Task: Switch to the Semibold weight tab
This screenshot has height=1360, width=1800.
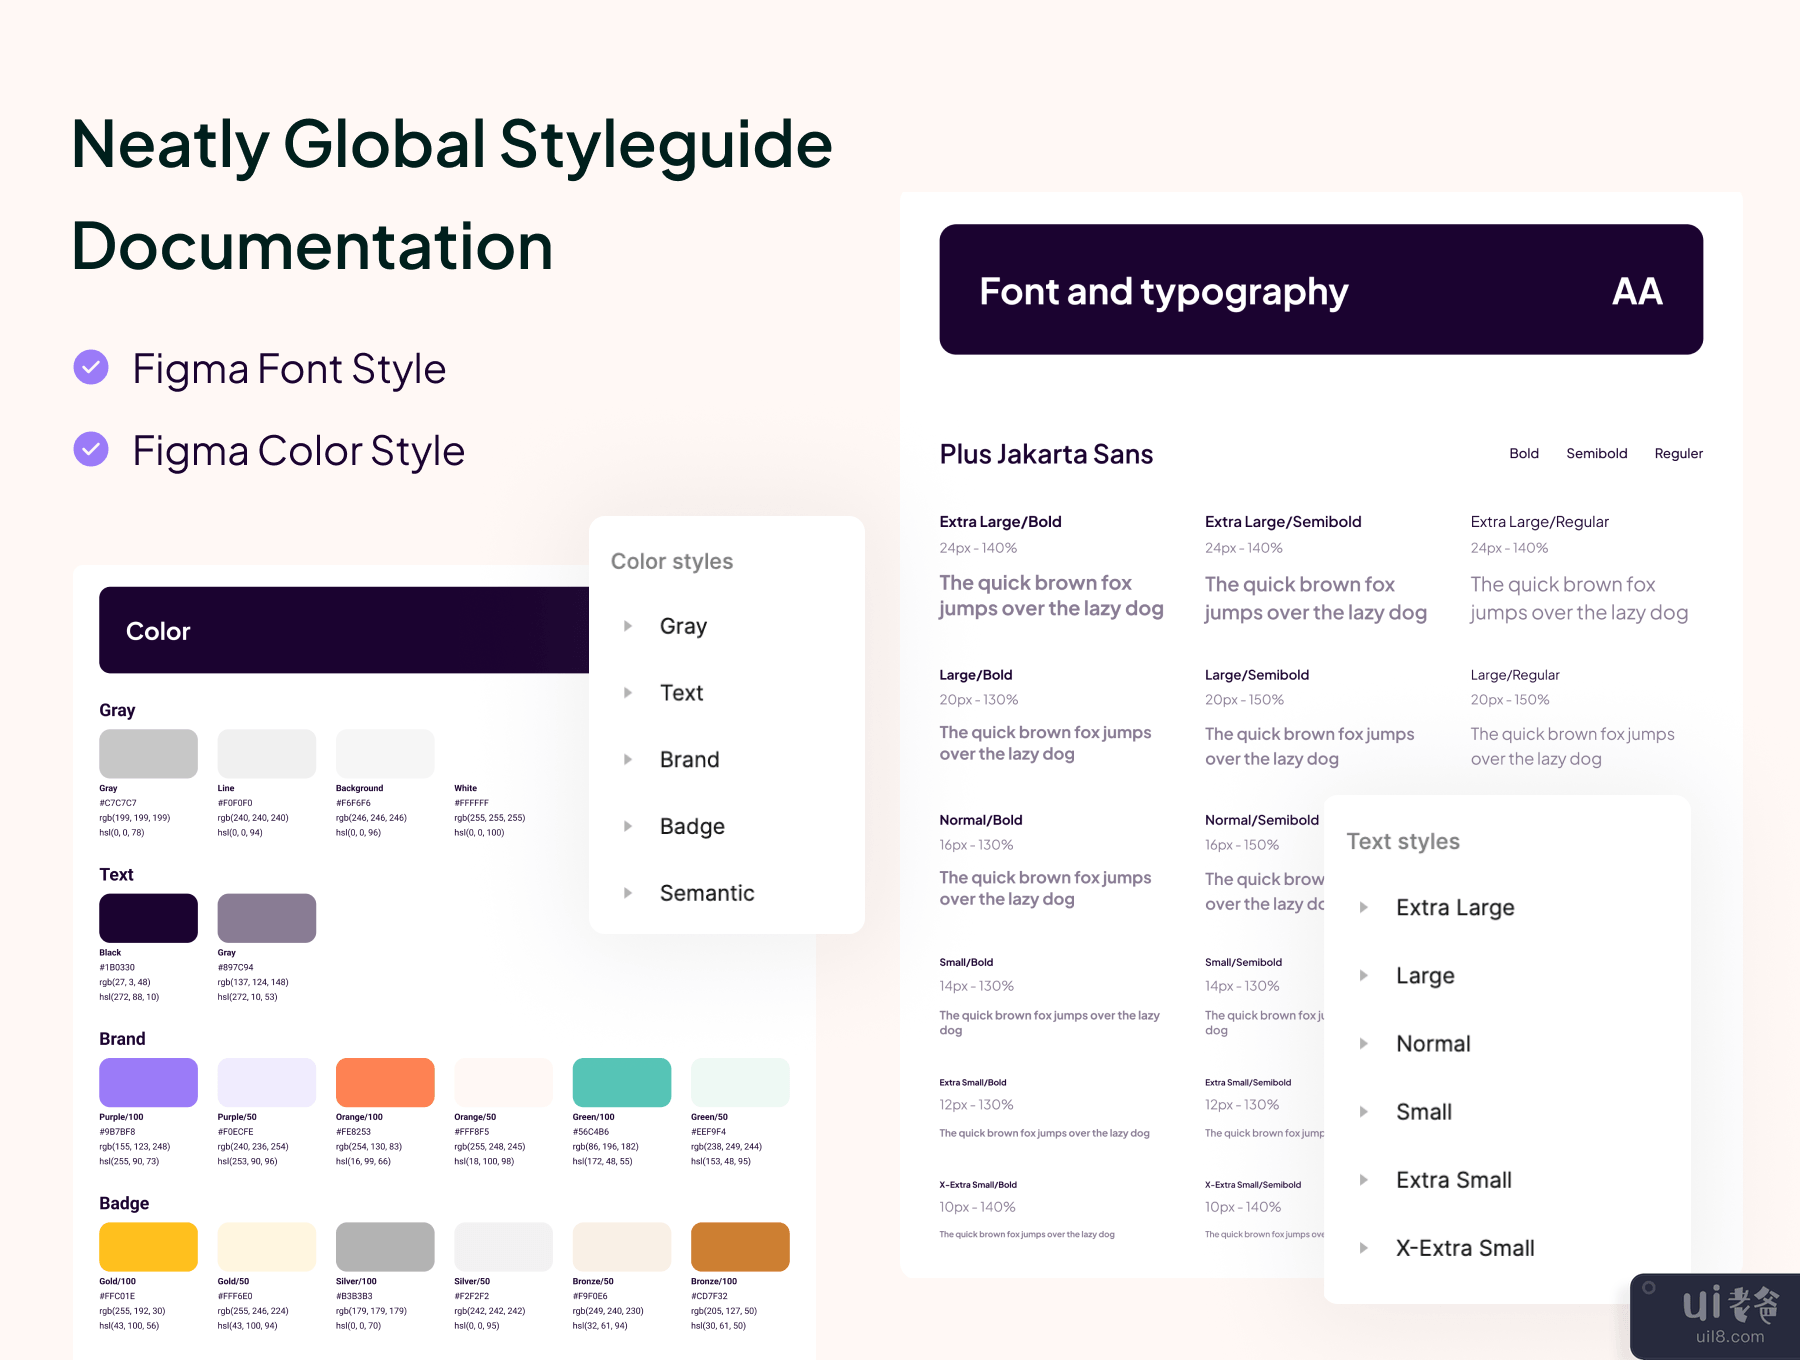Action: [x=1596, y=454]
